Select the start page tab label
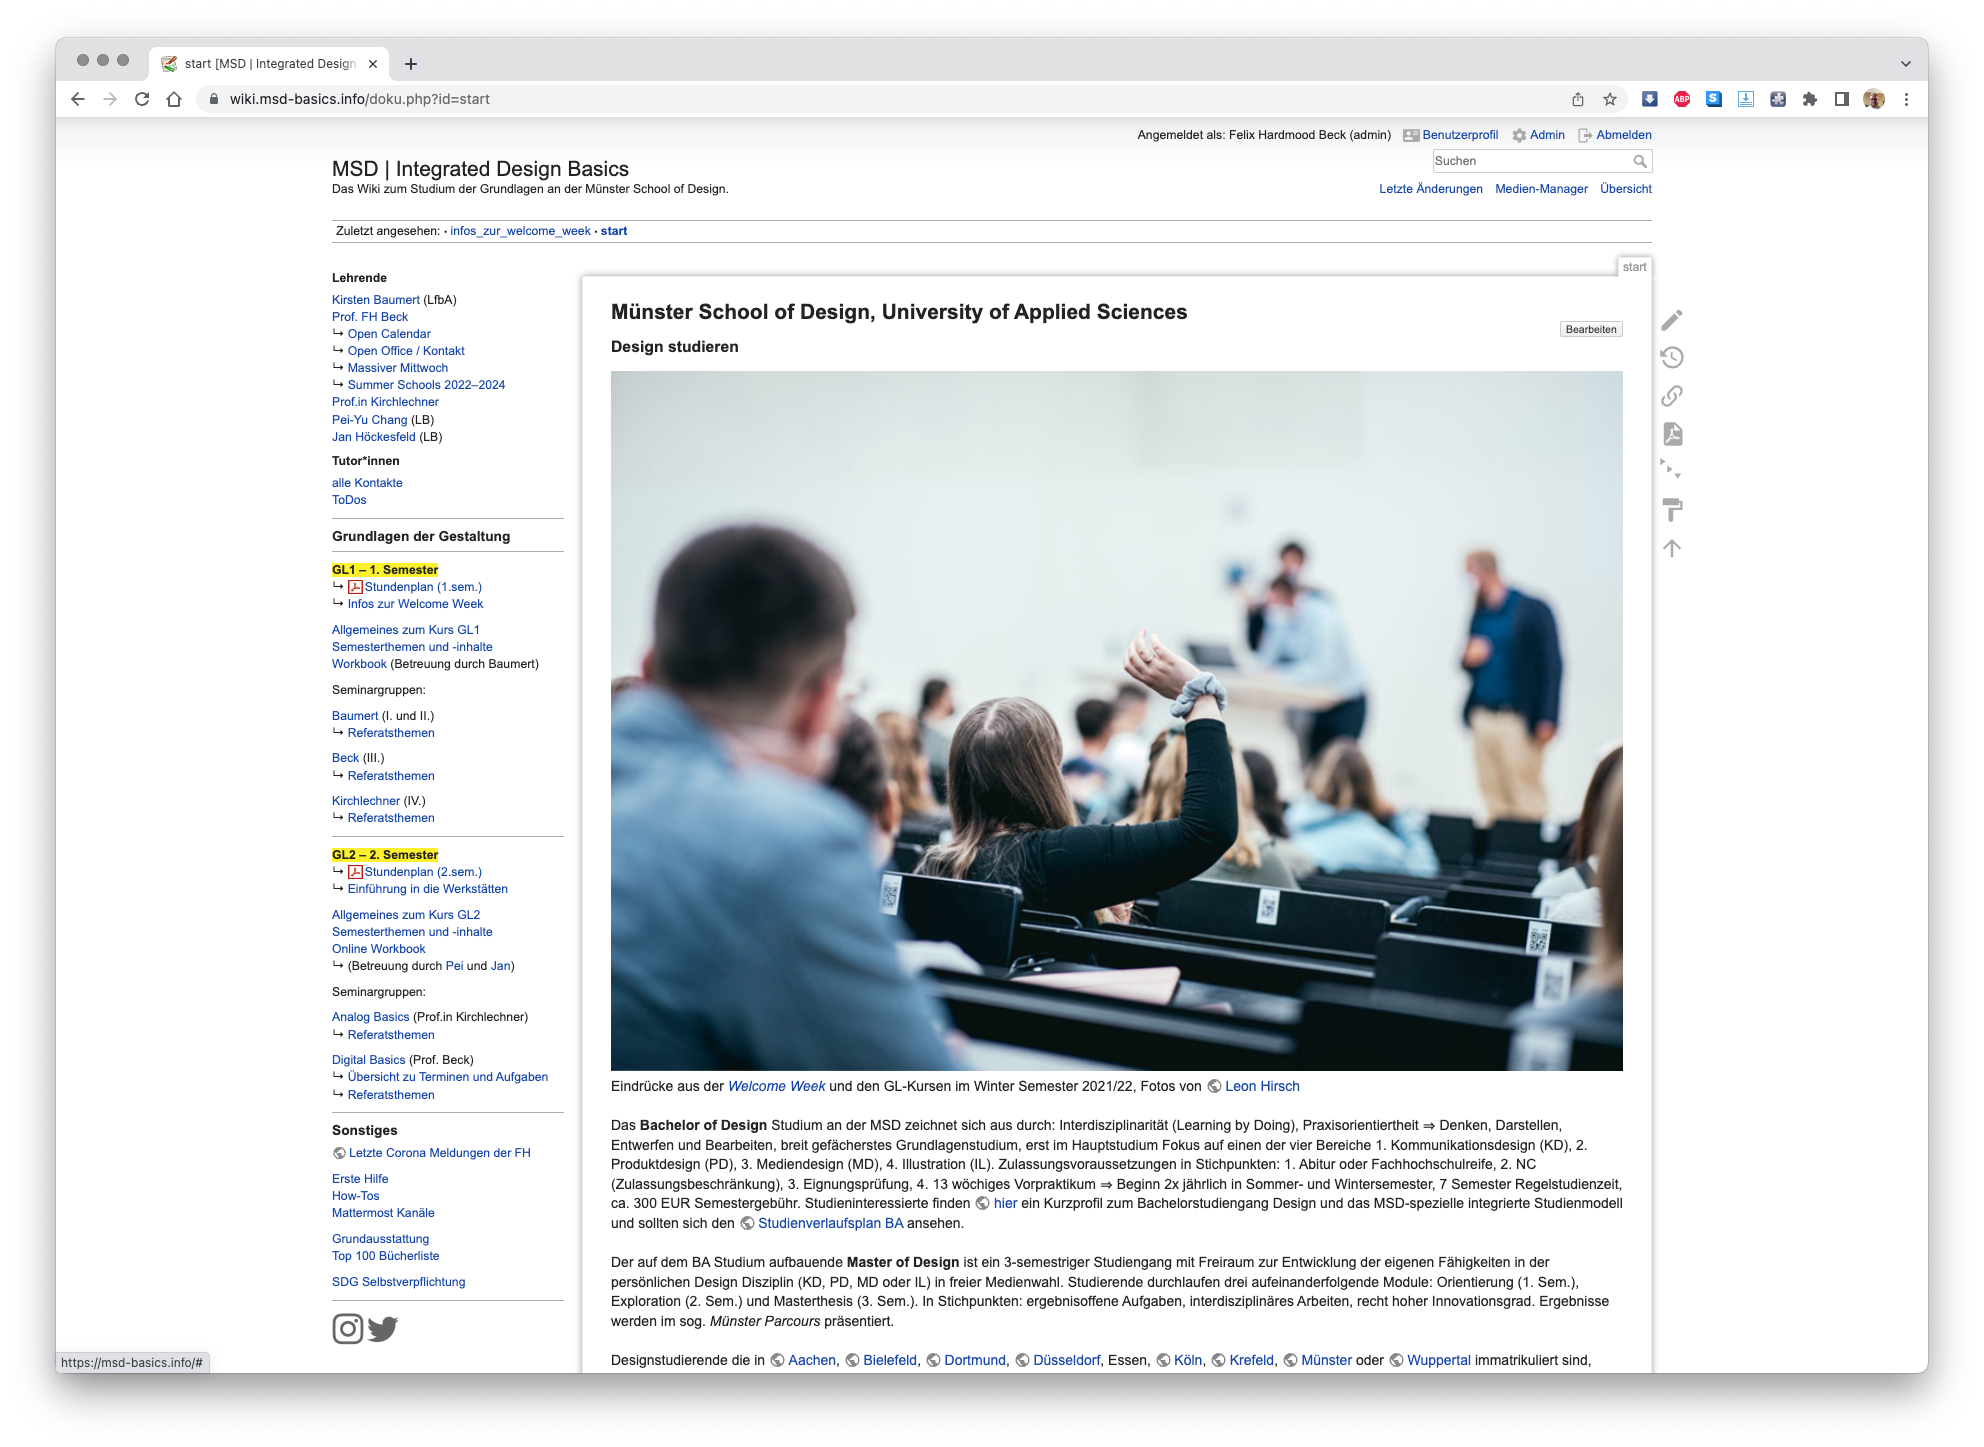 pos(1634,267)
